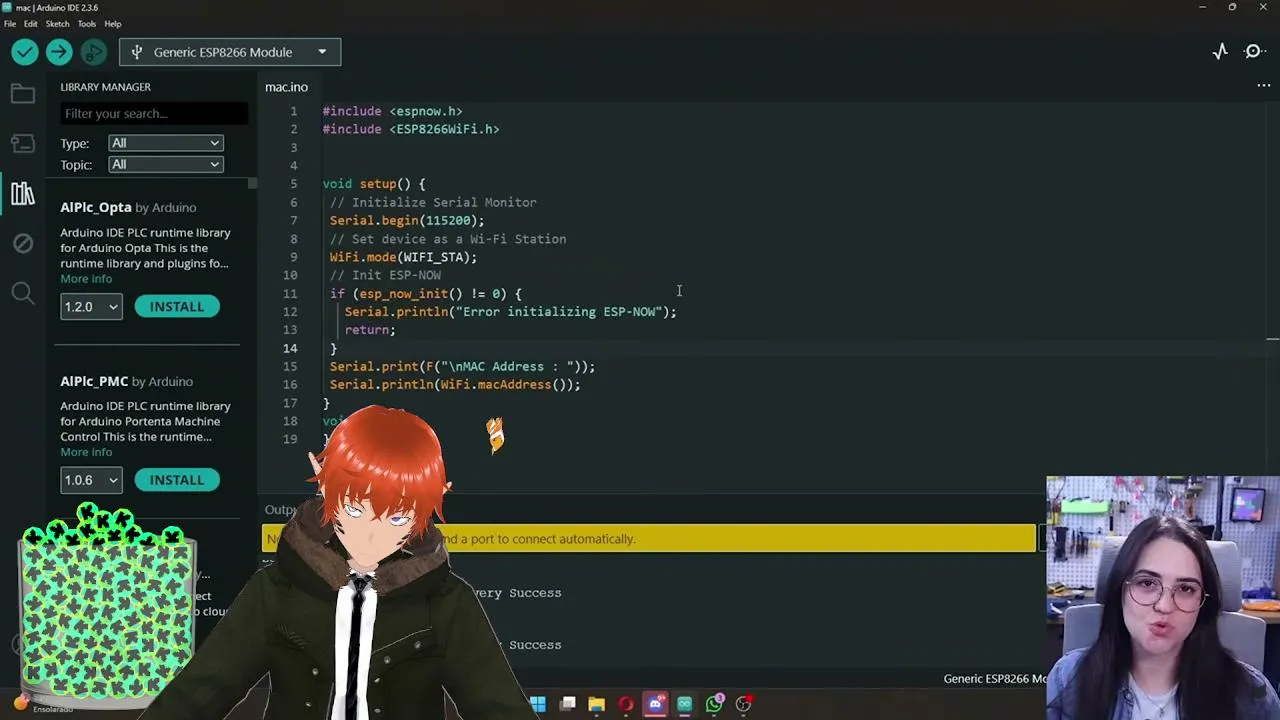This screenshot has height=720, width=1280.
Task: Install the AlPlc_Opta library
Action: tap(177, 307)
